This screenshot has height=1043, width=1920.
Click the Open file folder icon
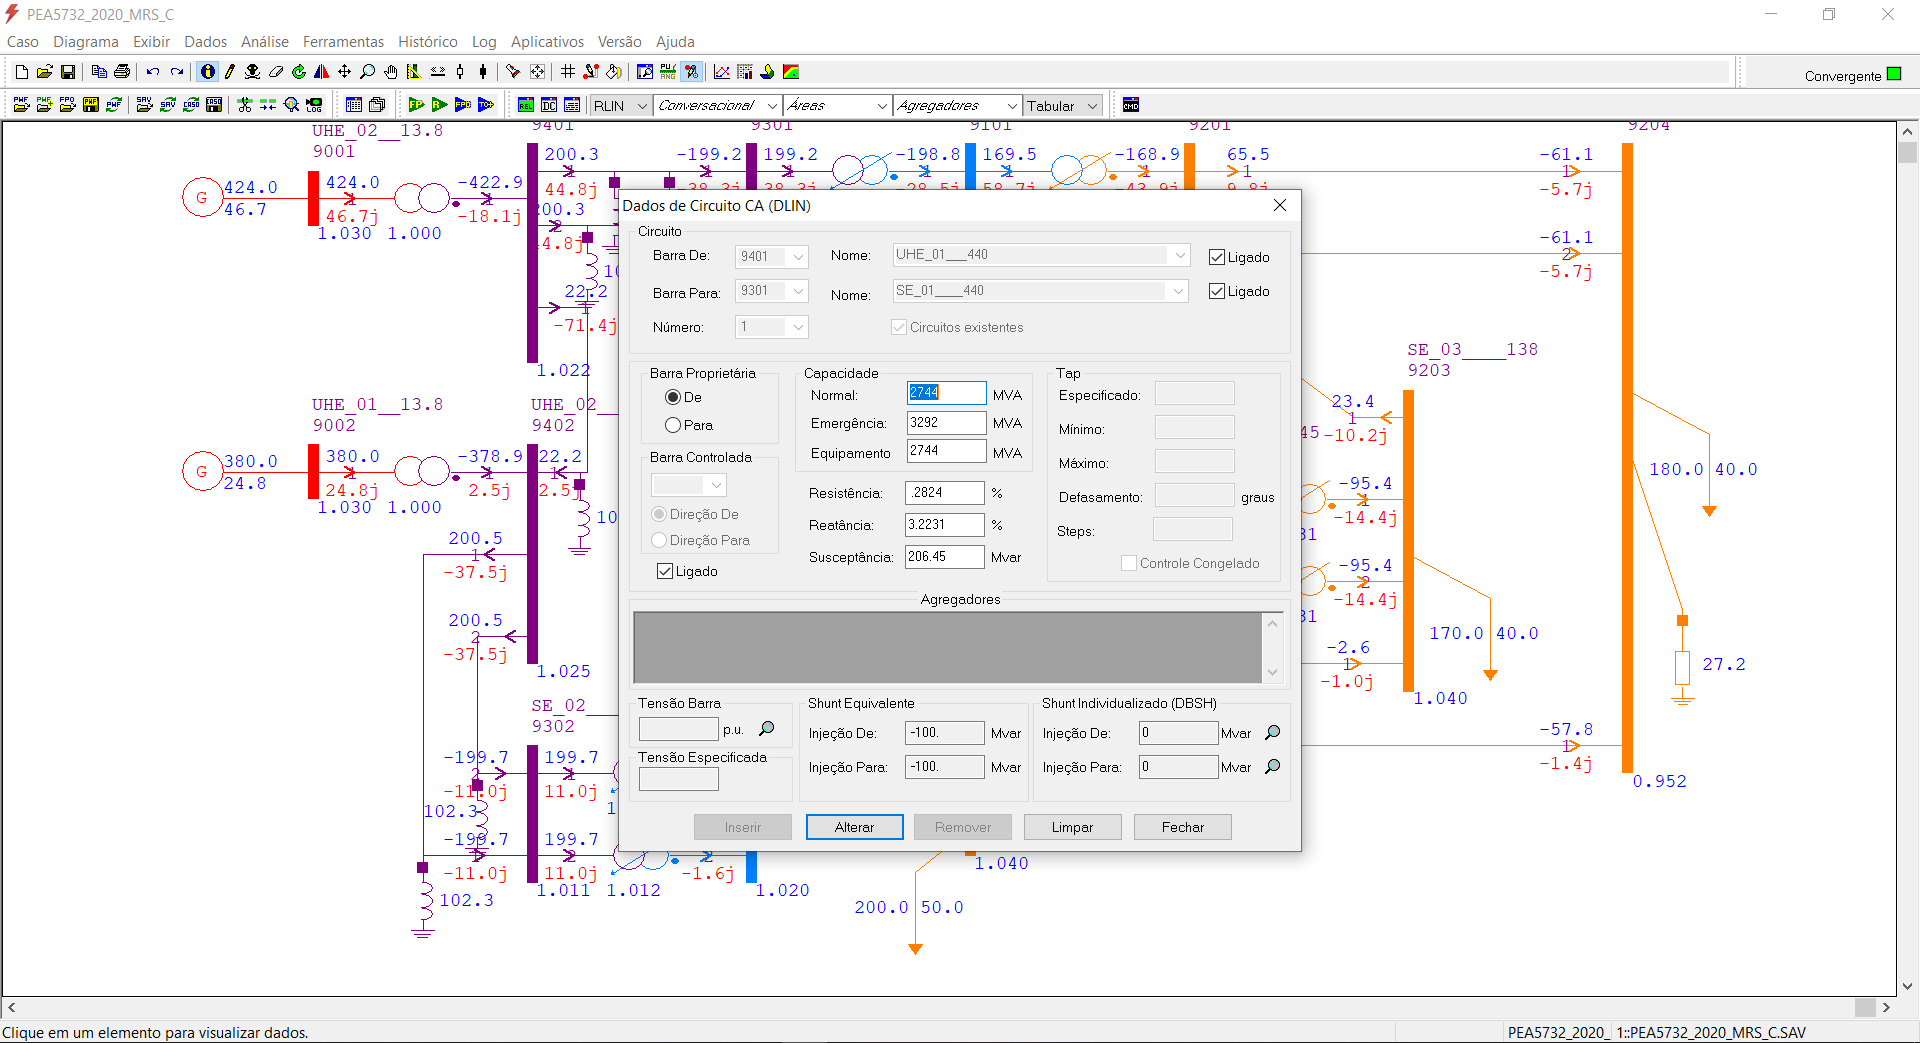coord(45,72)
